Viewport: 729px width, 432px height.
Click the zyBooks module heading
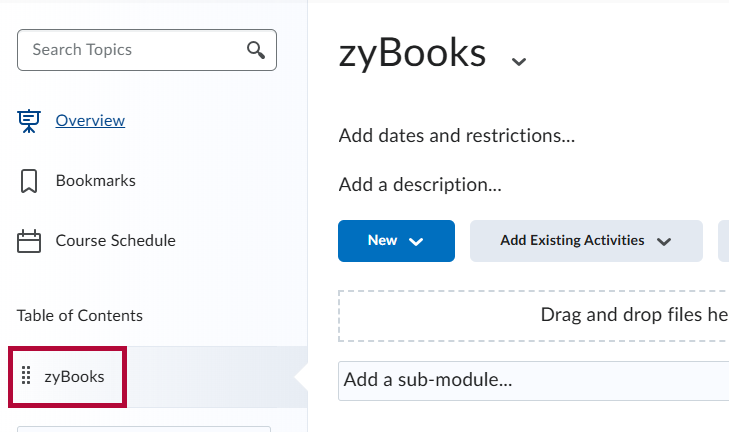(x=412, y=54)
